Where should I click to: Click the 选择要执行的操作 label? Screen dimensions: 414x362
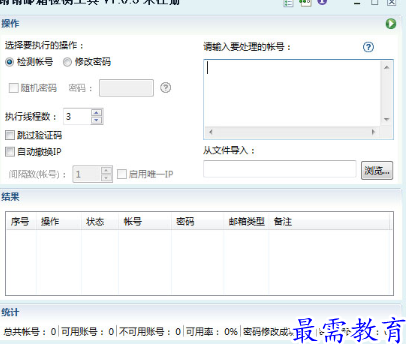pos(44,45)
